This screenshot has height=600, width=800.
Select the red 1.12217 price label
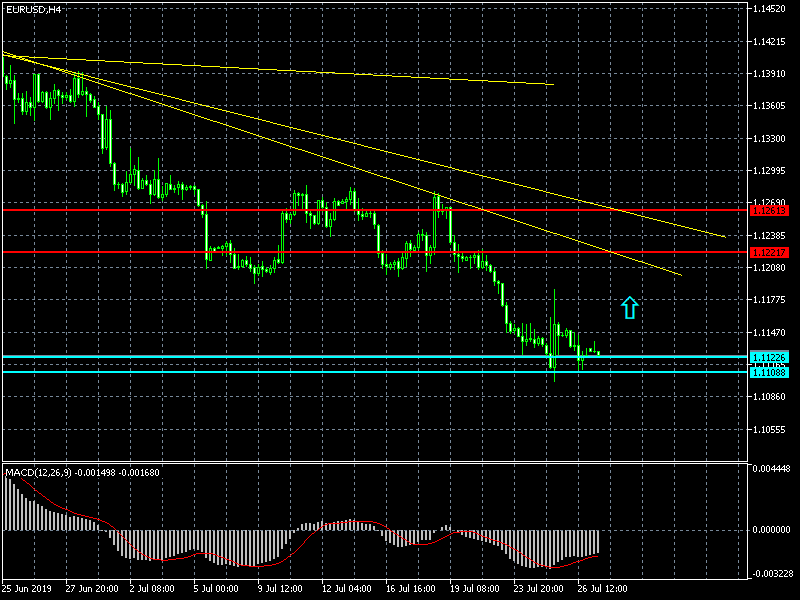click(x=769, y=252)
